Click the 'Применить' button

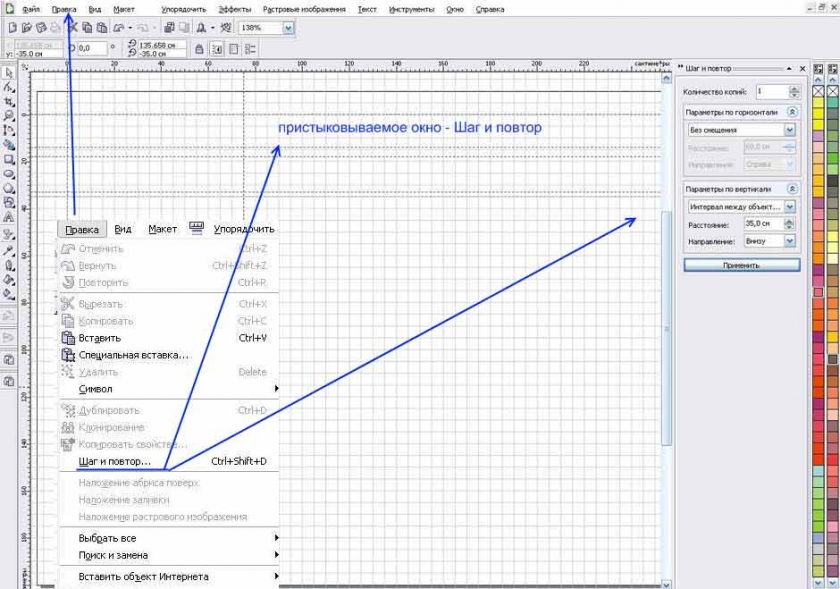741,266
